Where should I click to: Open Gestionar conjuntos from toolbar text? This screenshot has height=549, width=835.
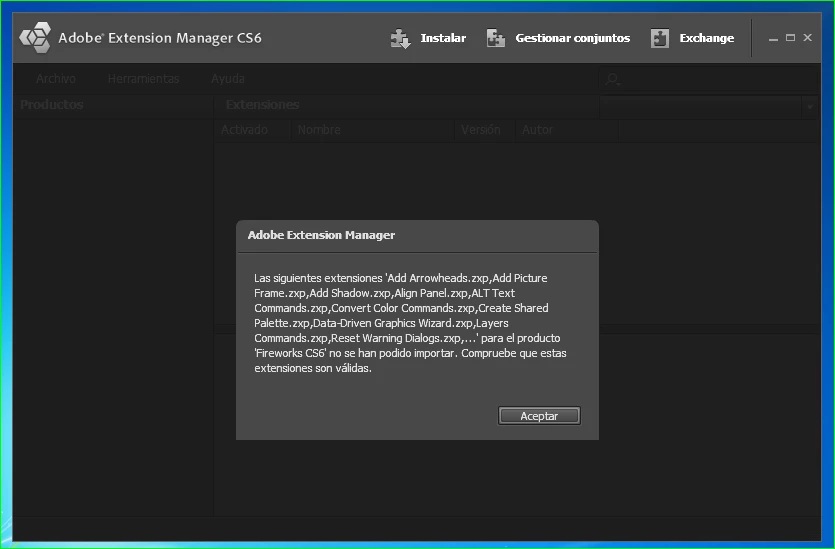pos(572,38)
